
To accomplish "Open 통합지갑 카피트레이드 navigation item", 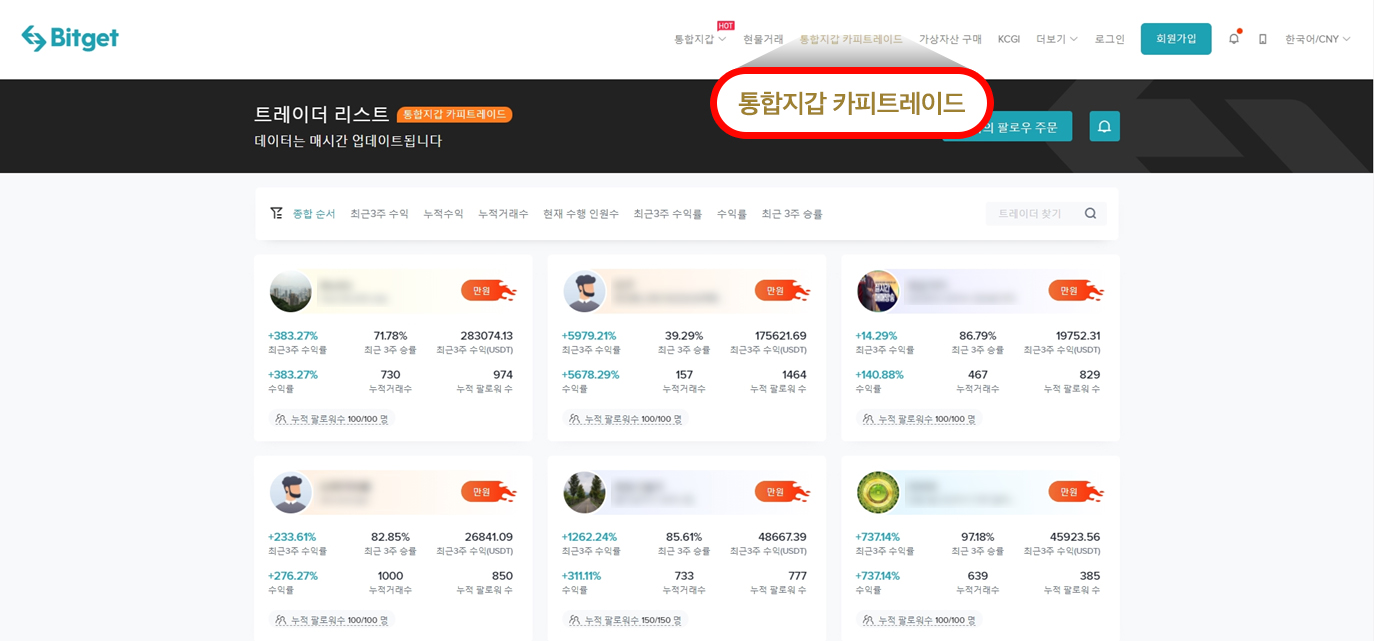I will tap(851, 39).
